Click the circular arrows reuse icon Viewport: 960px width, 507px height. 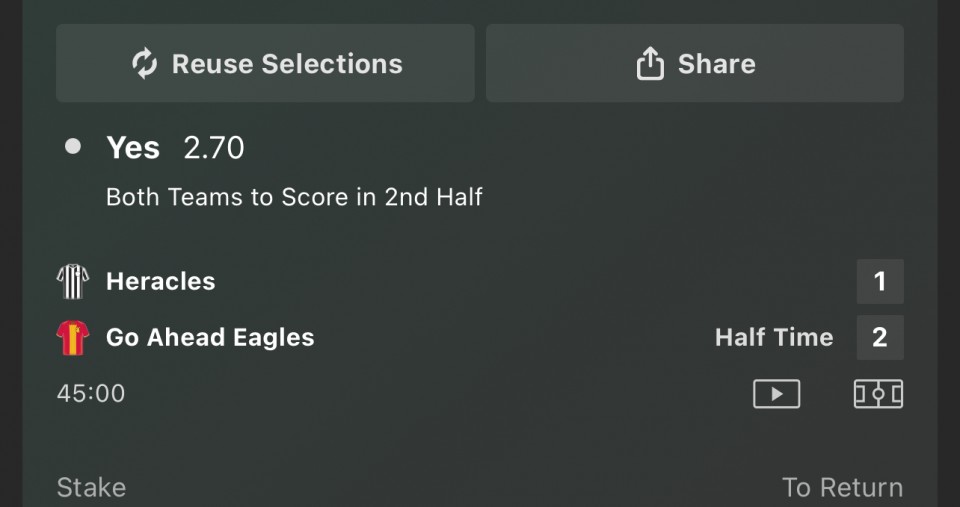[145, 64]
